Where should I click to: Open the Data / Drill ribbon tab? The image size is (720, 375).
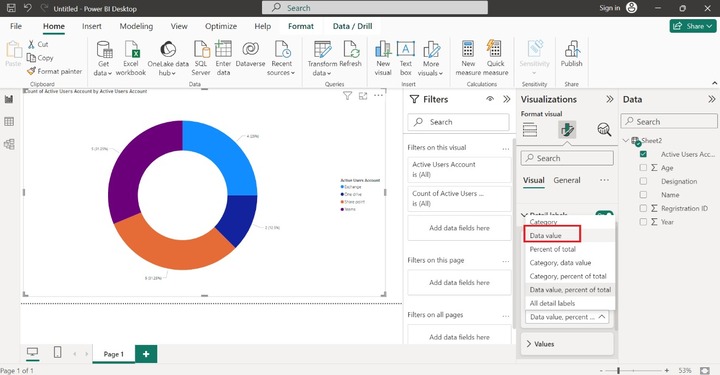(x=352, y=26)
